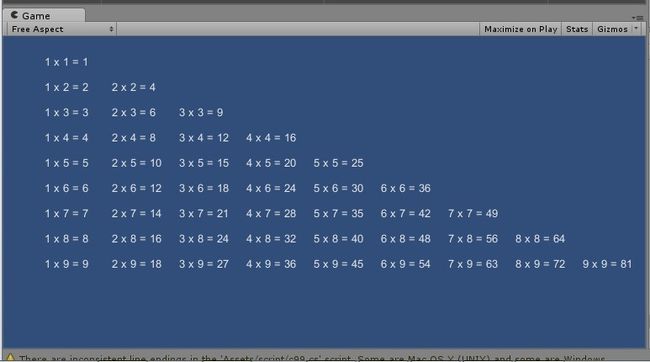Click the text '5 x 6 = 30'

338,188
